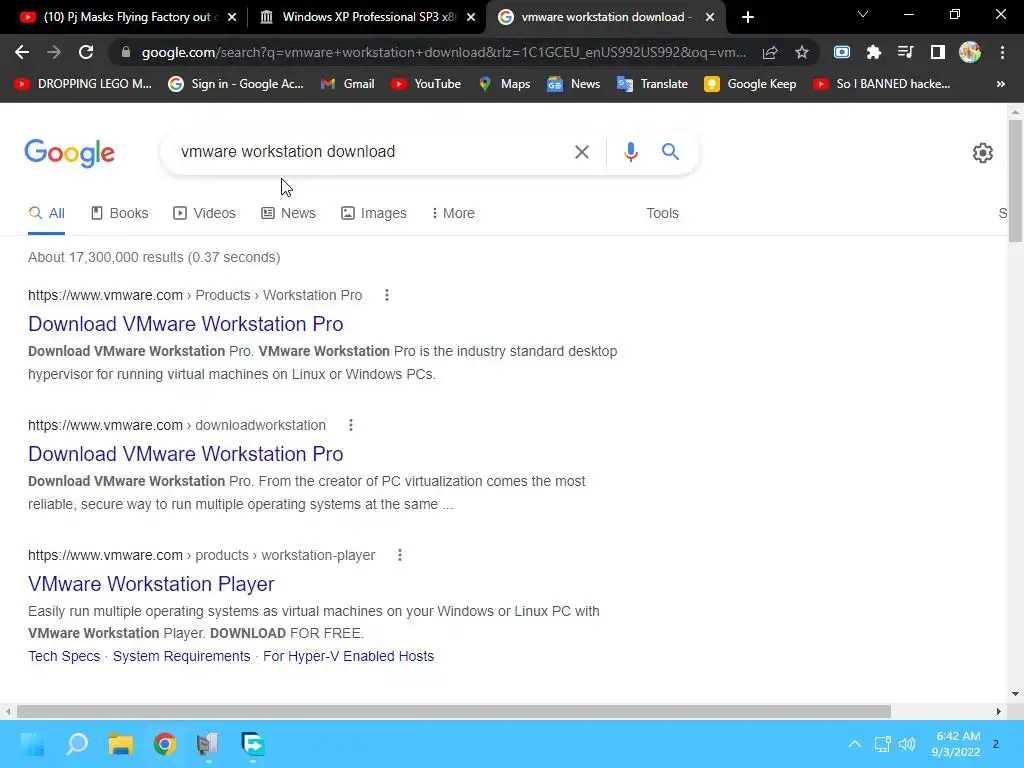Open the volume control in system tray

[x=906, y=744]
